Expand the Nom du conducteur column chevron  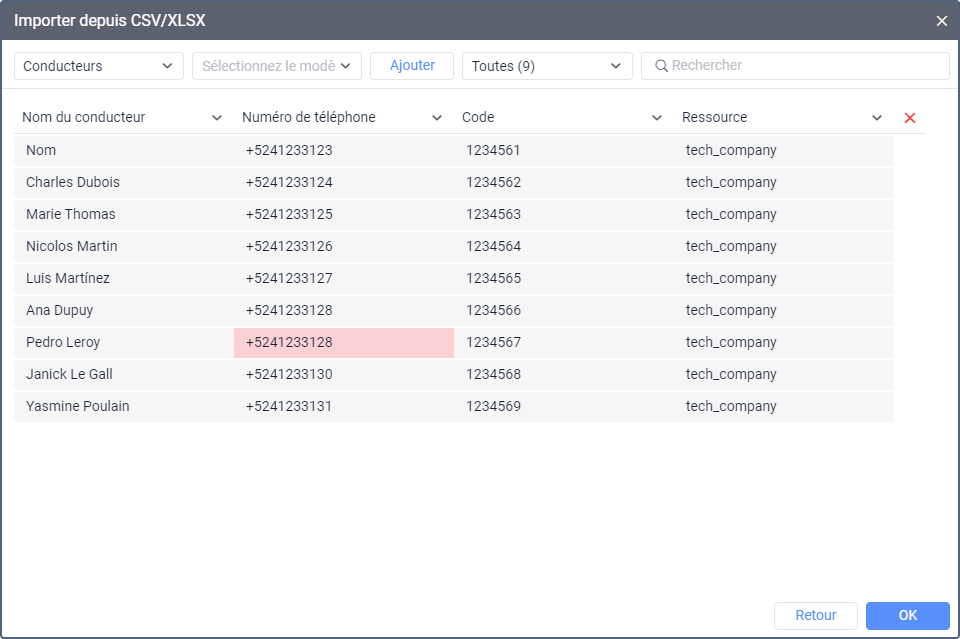(x=217, y=118)
